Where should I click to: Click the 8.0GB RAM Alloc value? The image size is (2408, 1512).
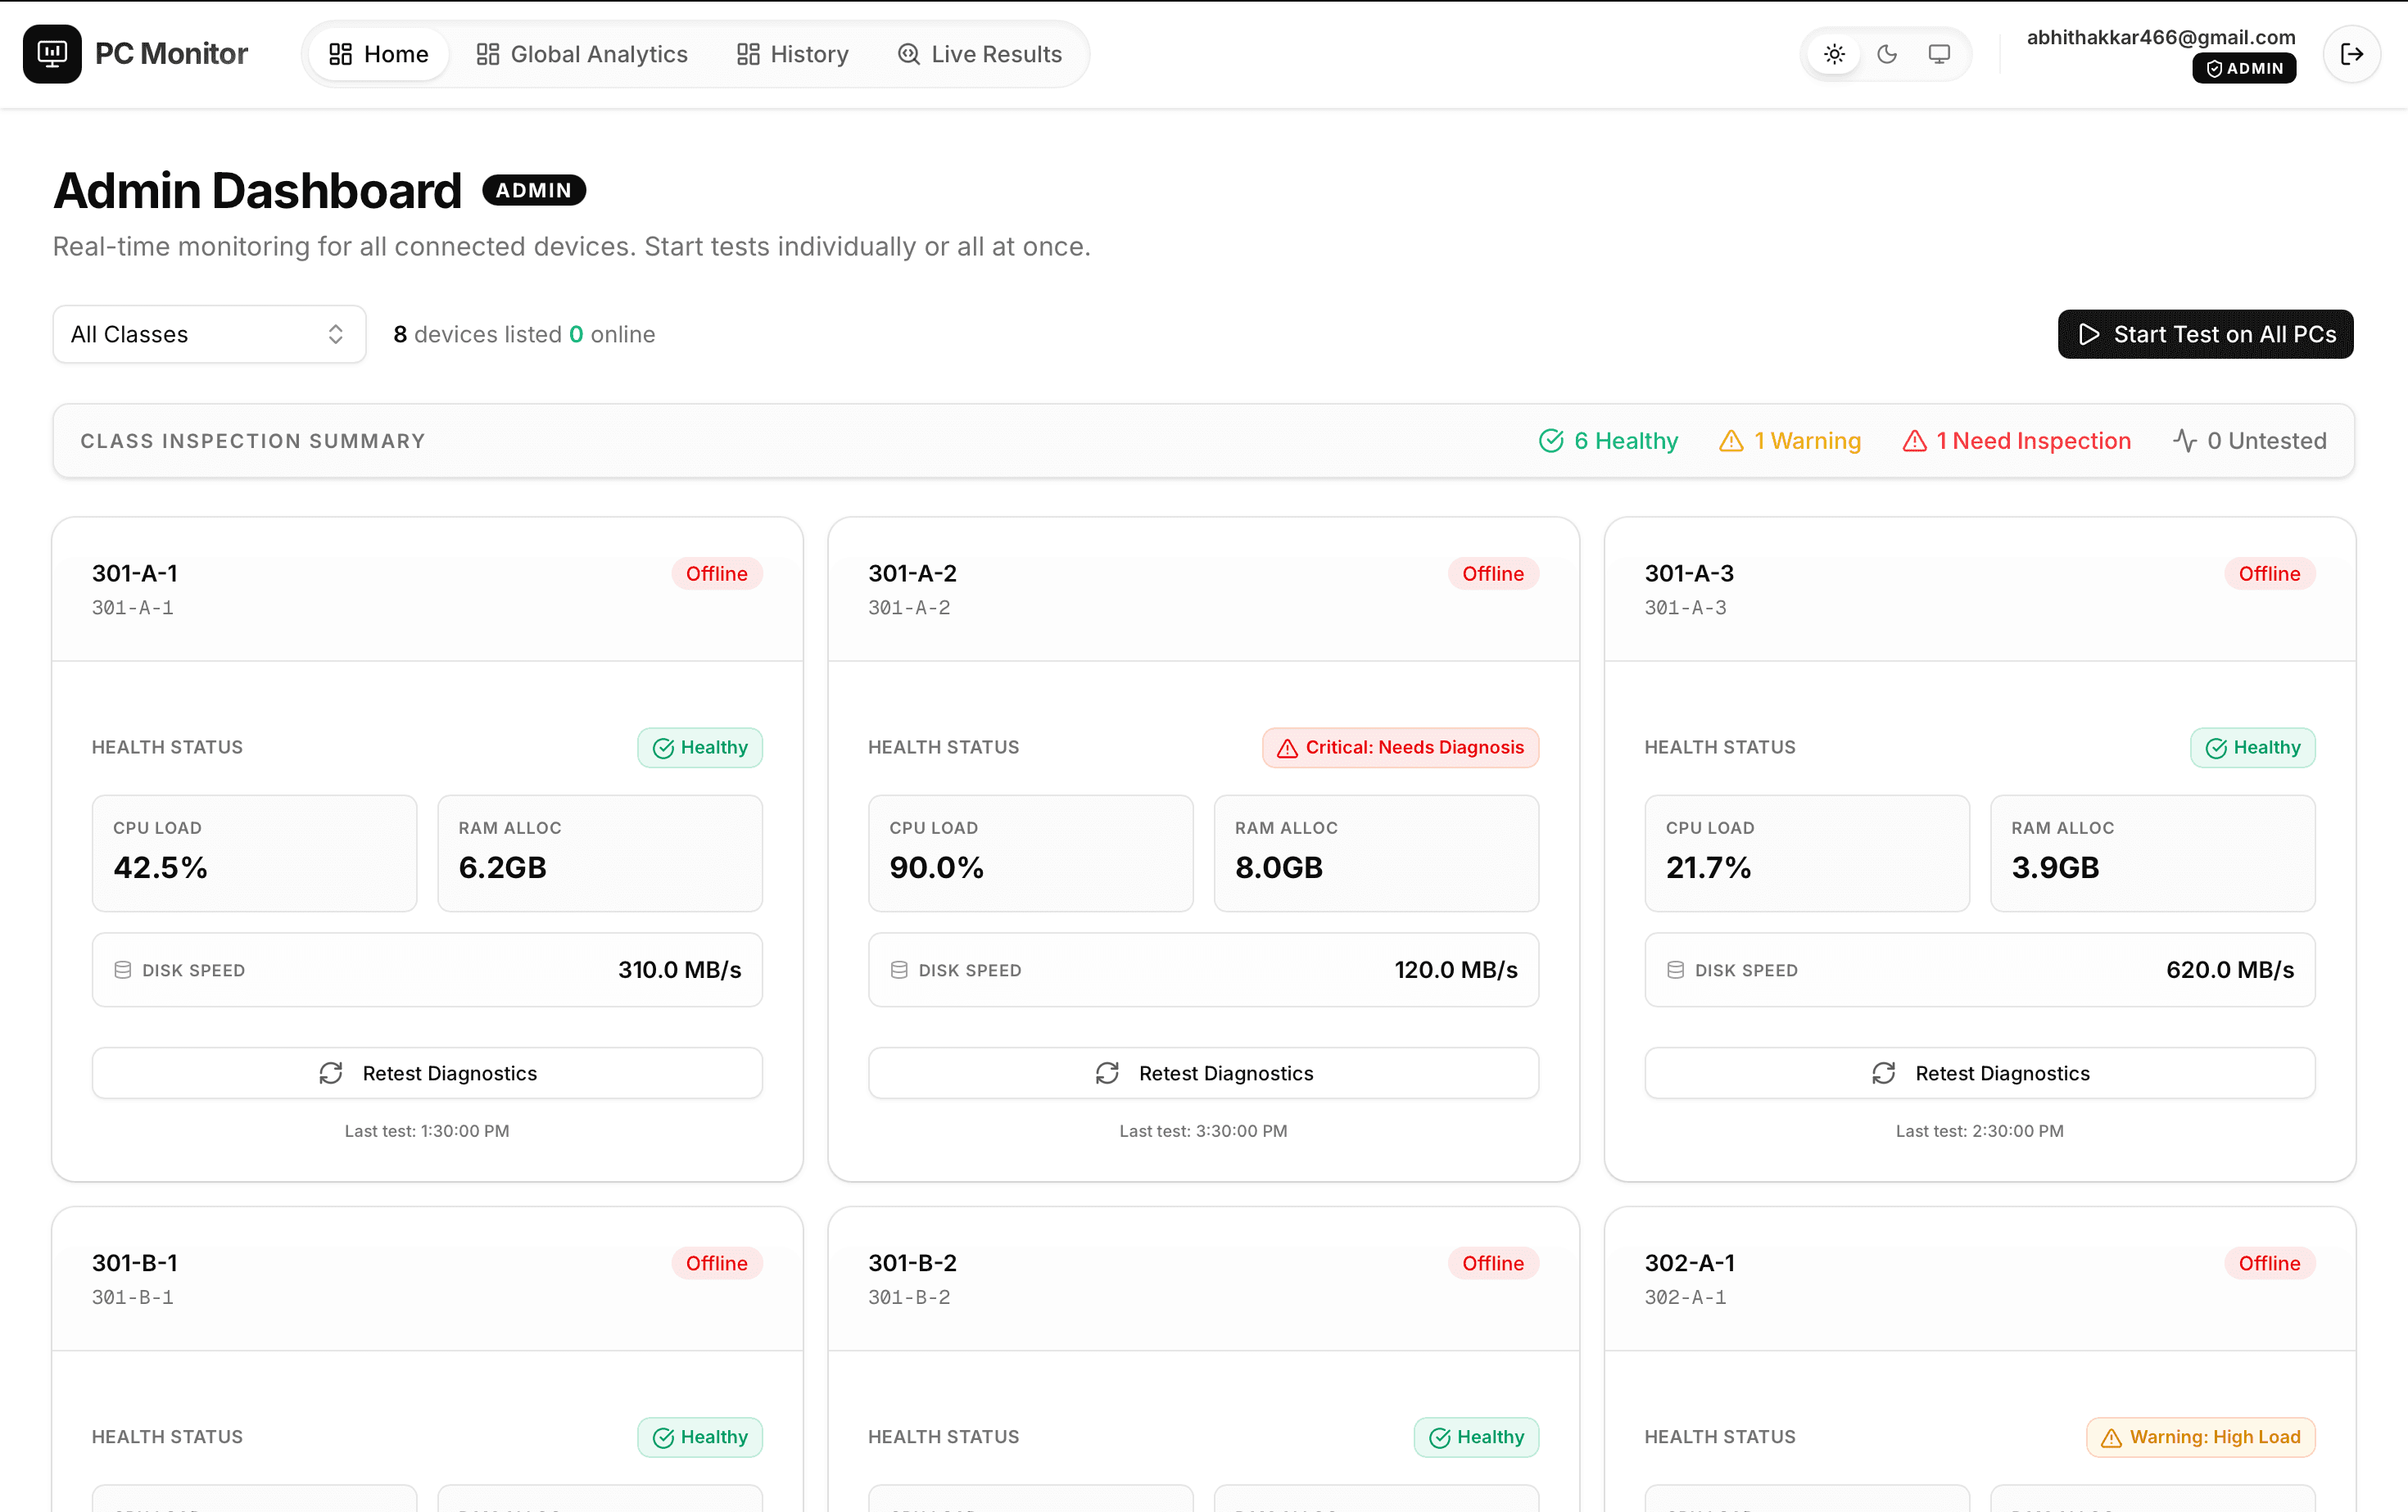pyautogui.click(x=1279, y=867)
